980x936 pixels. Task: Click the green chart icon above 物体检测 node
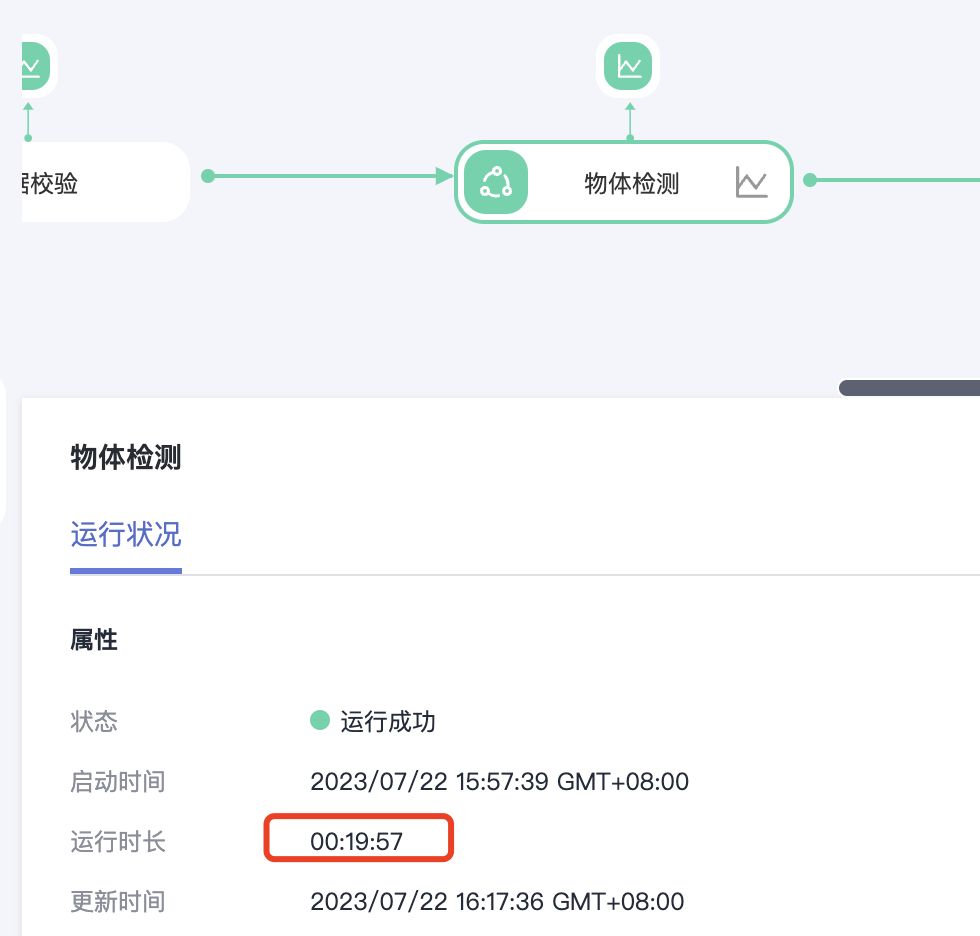[629, 67]
